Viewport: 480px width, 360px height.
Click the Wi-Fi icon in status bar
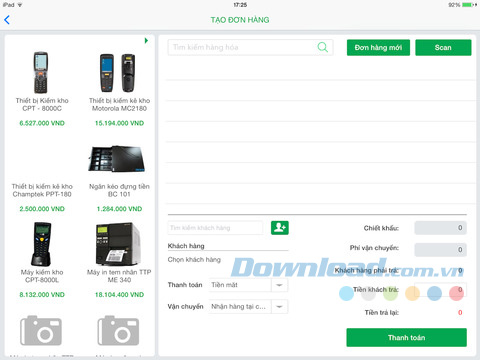[20, 5]
